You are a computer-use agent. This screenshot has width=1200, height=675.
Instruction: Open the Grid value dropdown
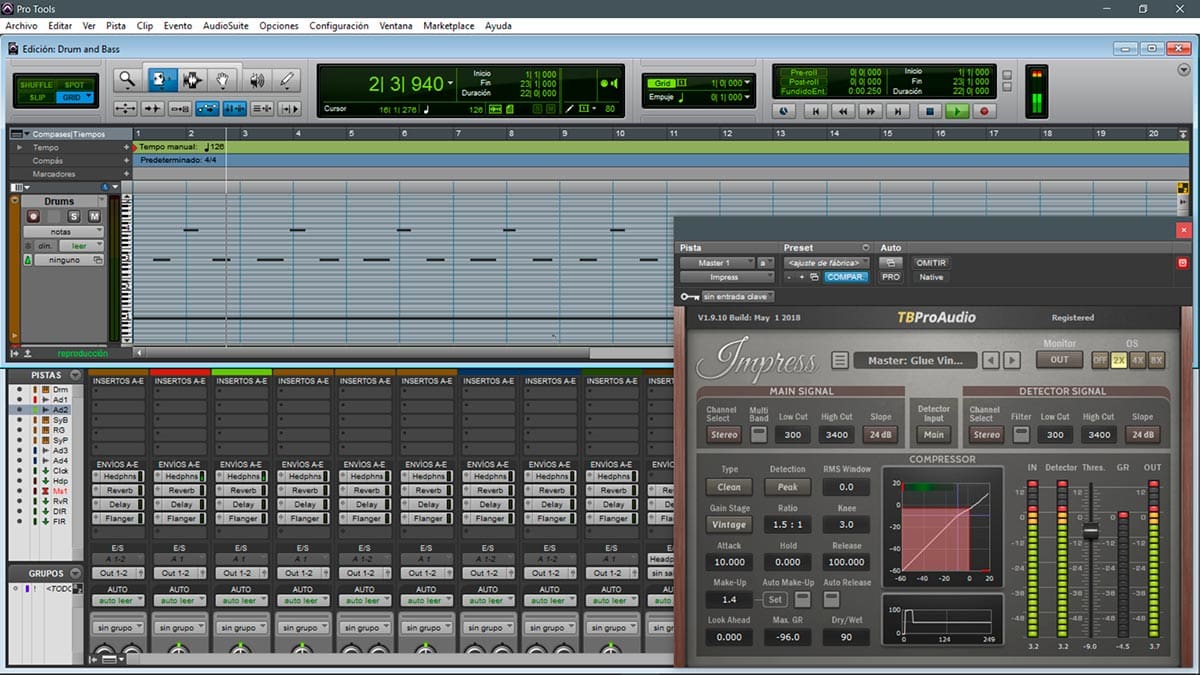(x=746, y=83)
